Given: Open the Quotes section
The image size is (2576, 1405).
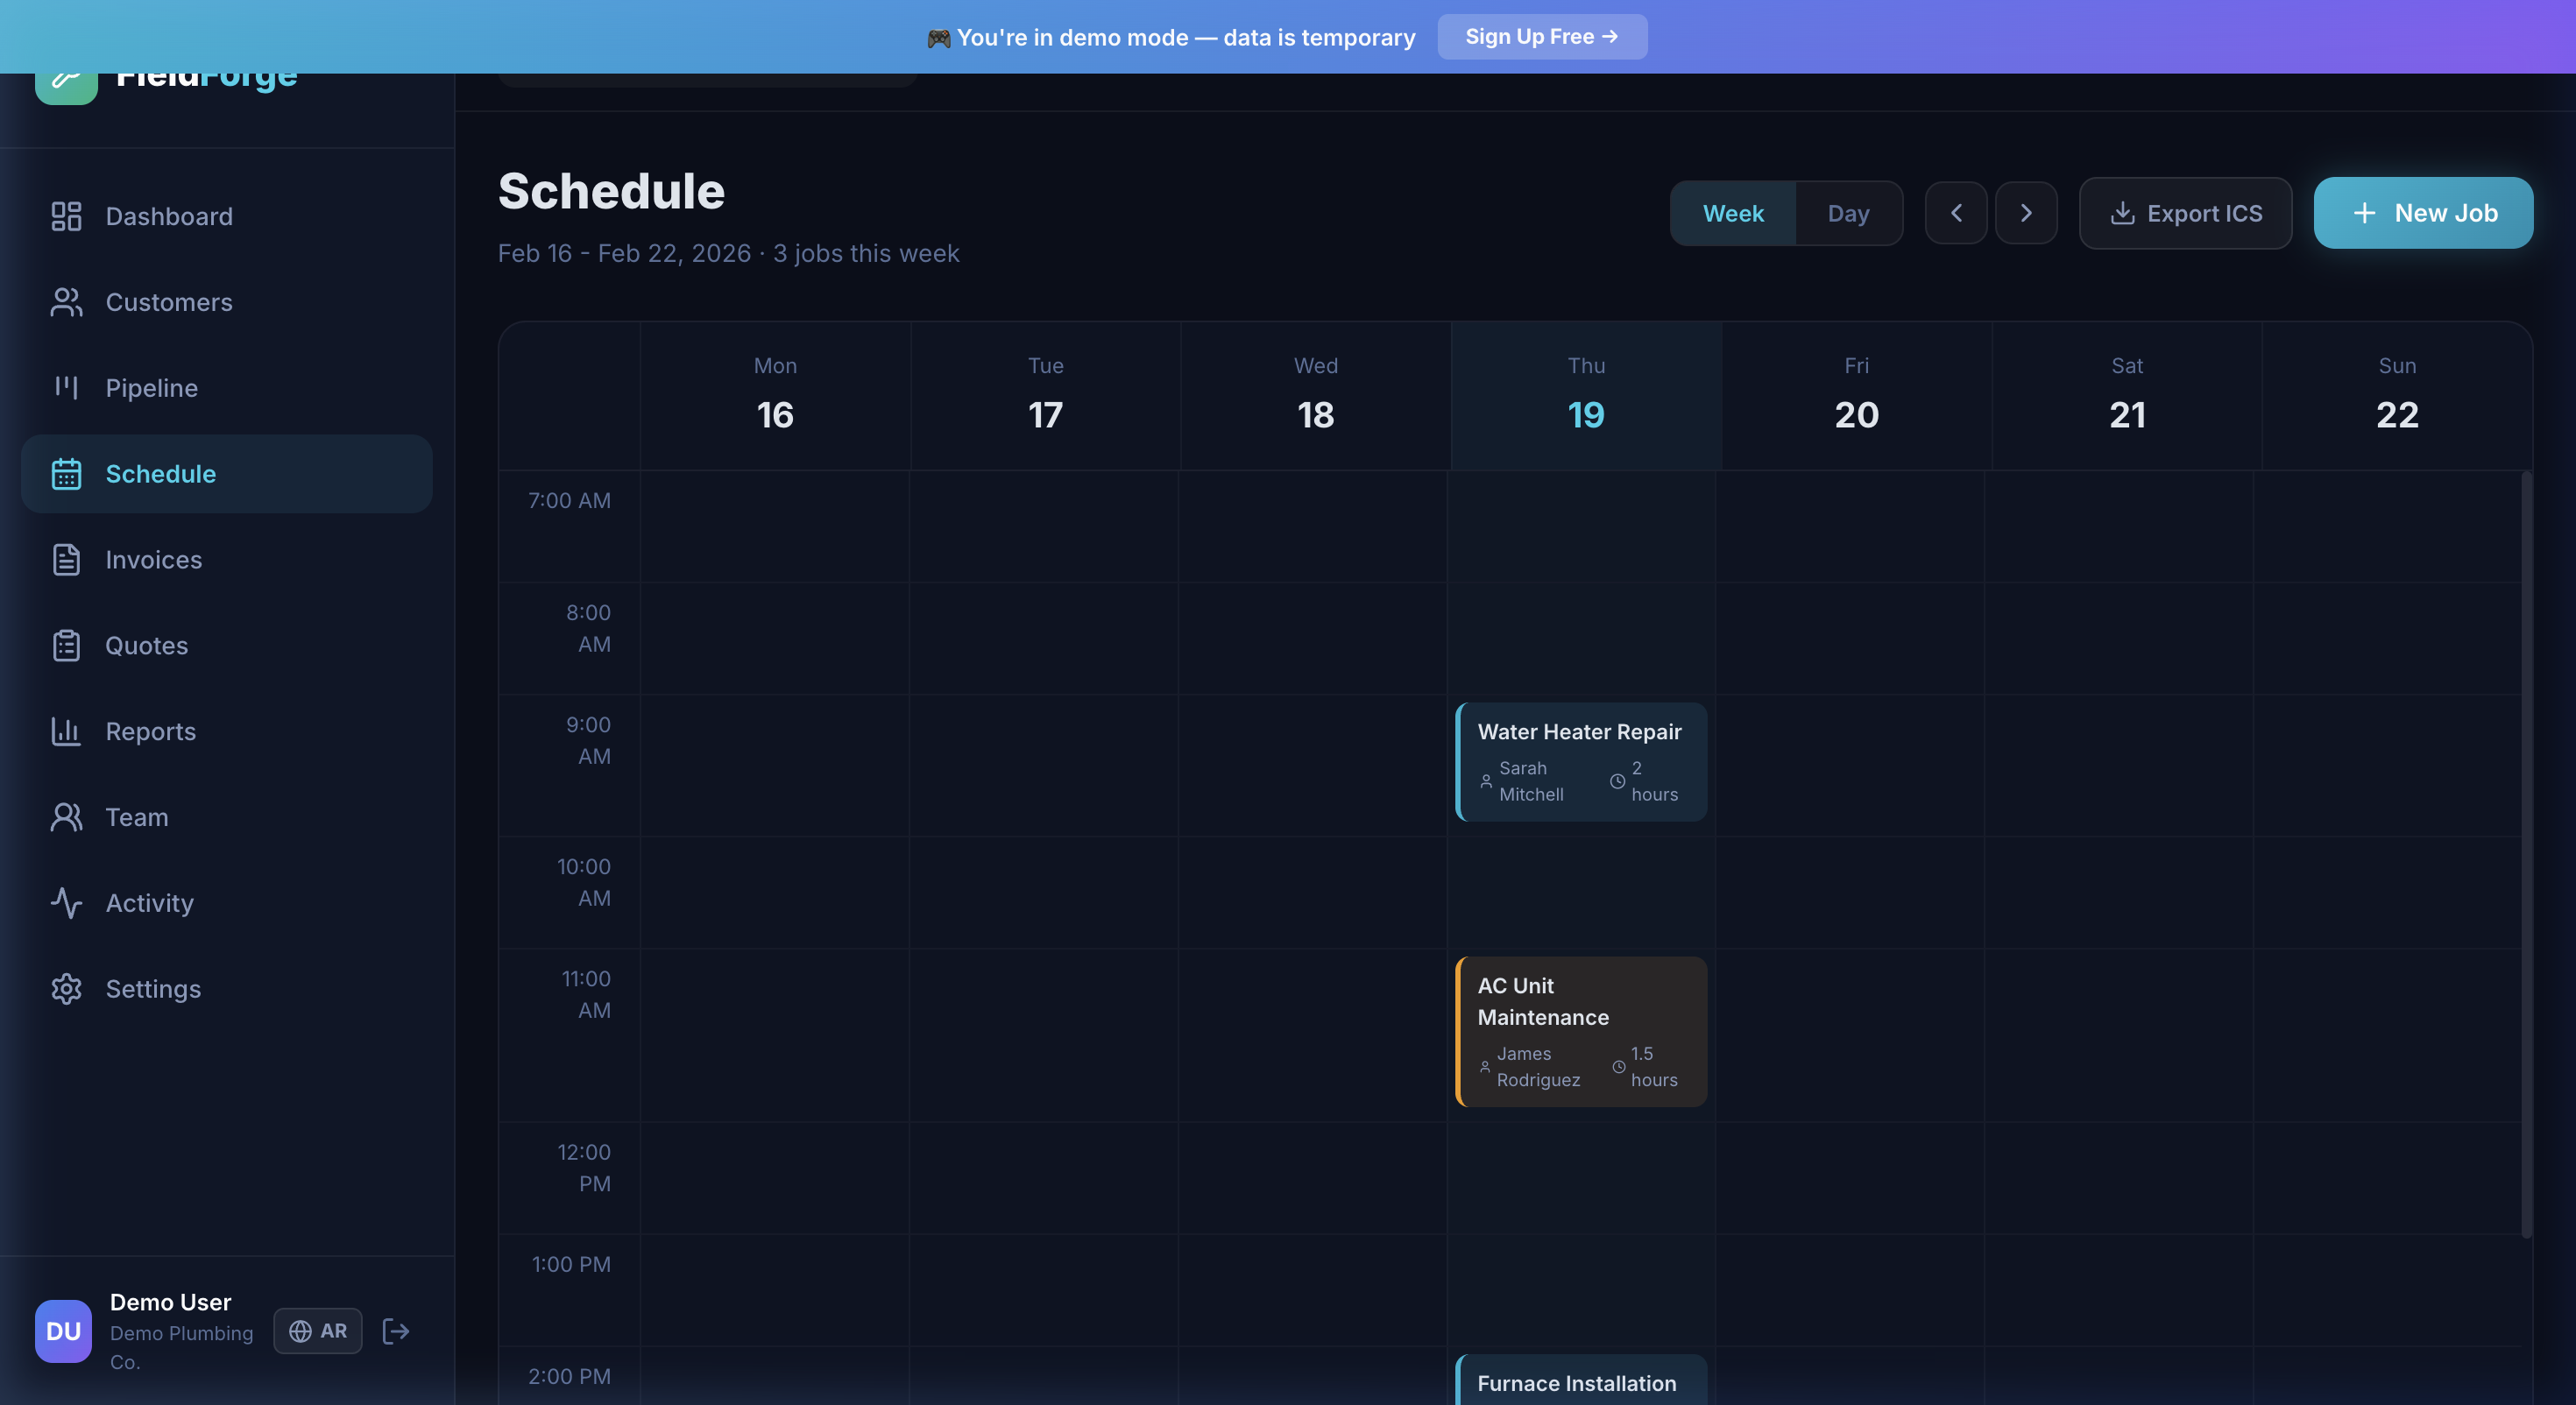Looking at the screenshot, I should coord(146,645).
